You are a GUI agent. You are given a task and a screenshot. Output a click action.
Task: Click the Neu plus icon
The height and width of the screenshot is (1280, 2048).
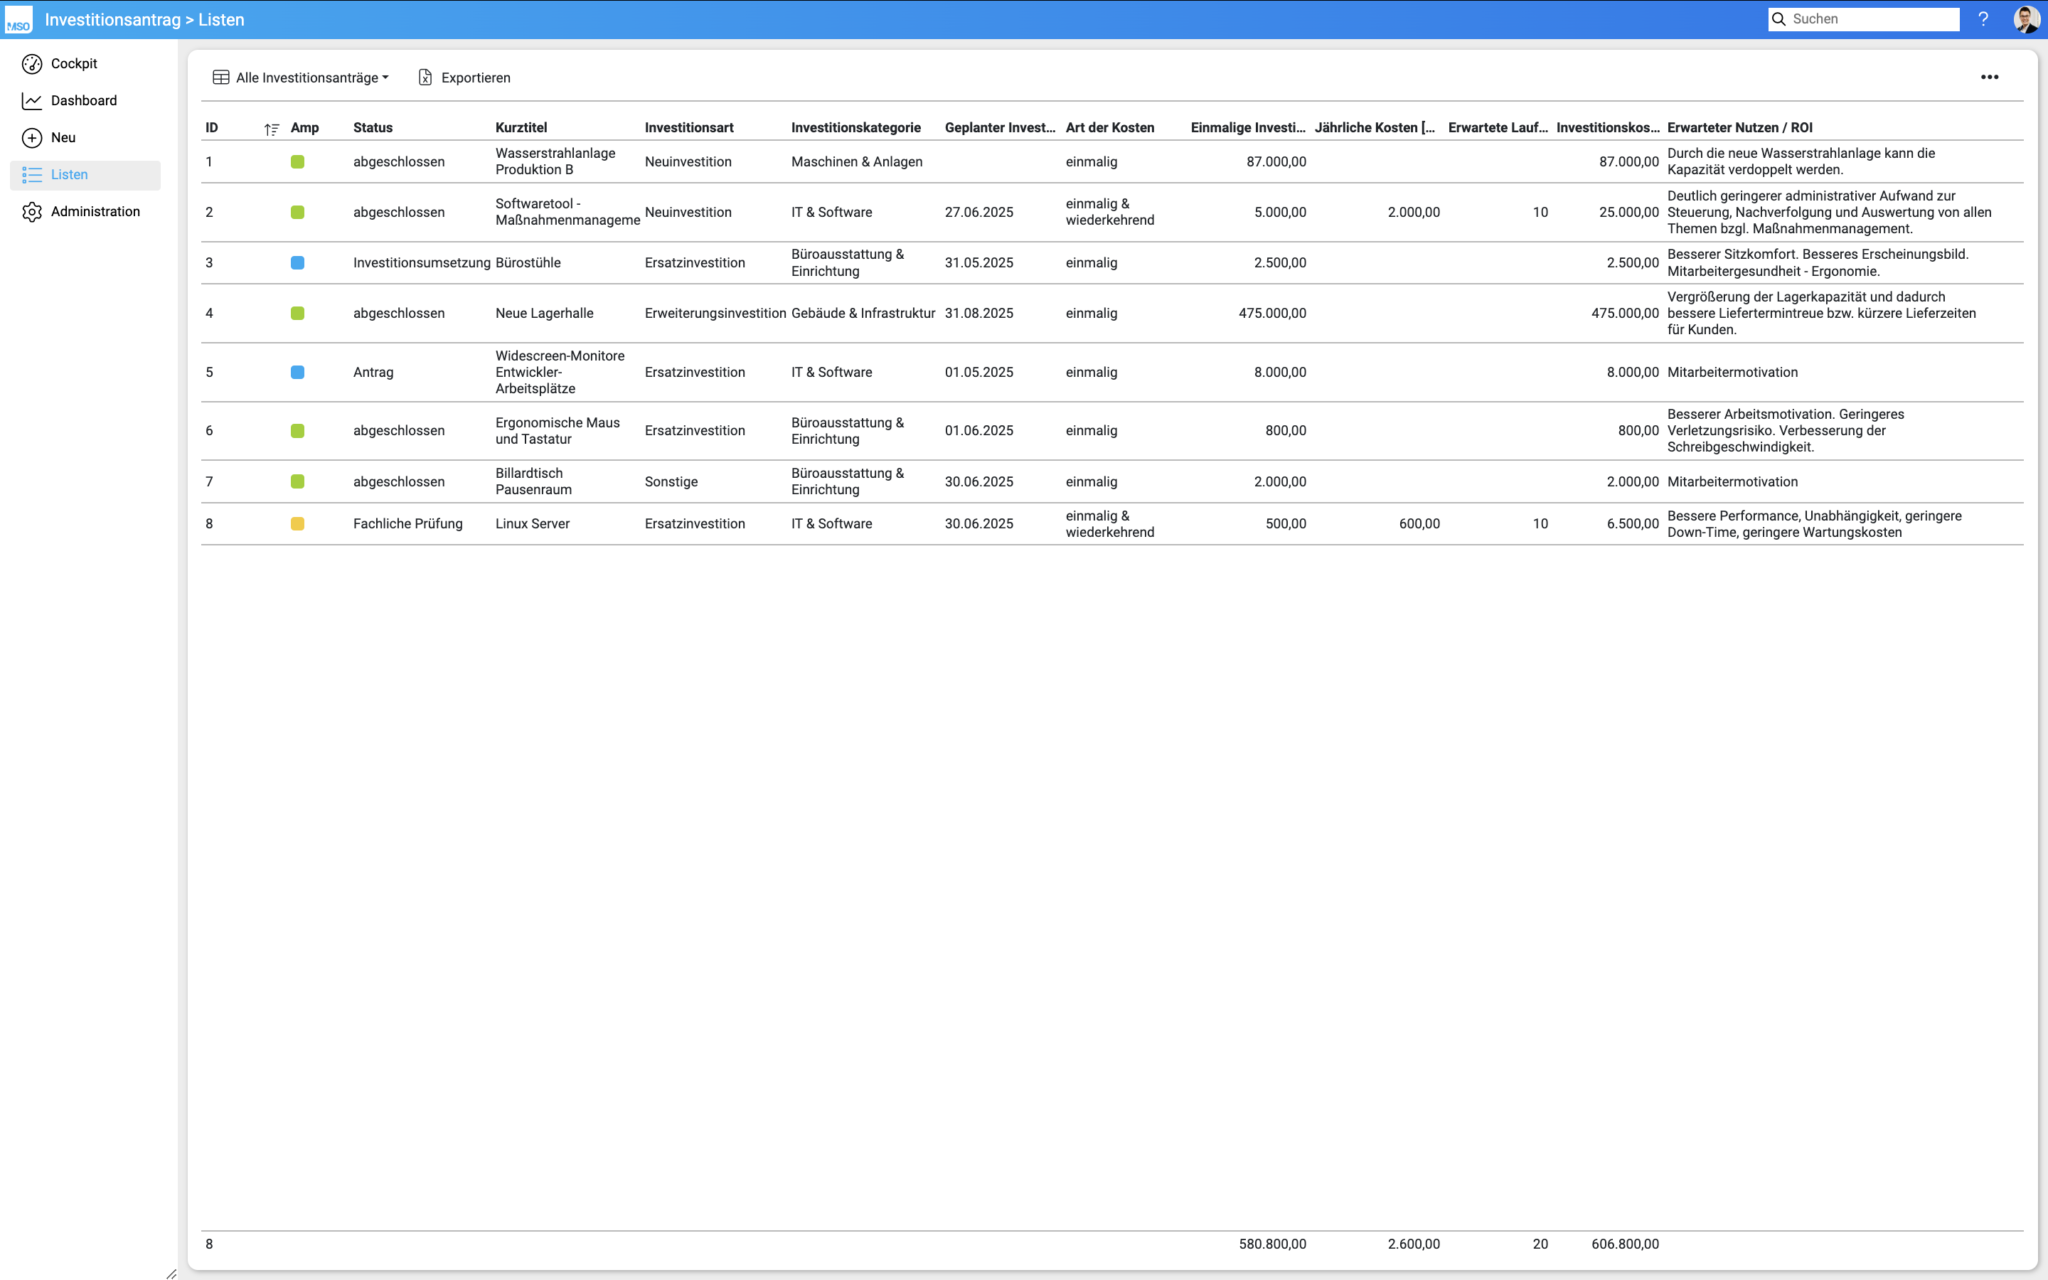[x=32, y=138]
